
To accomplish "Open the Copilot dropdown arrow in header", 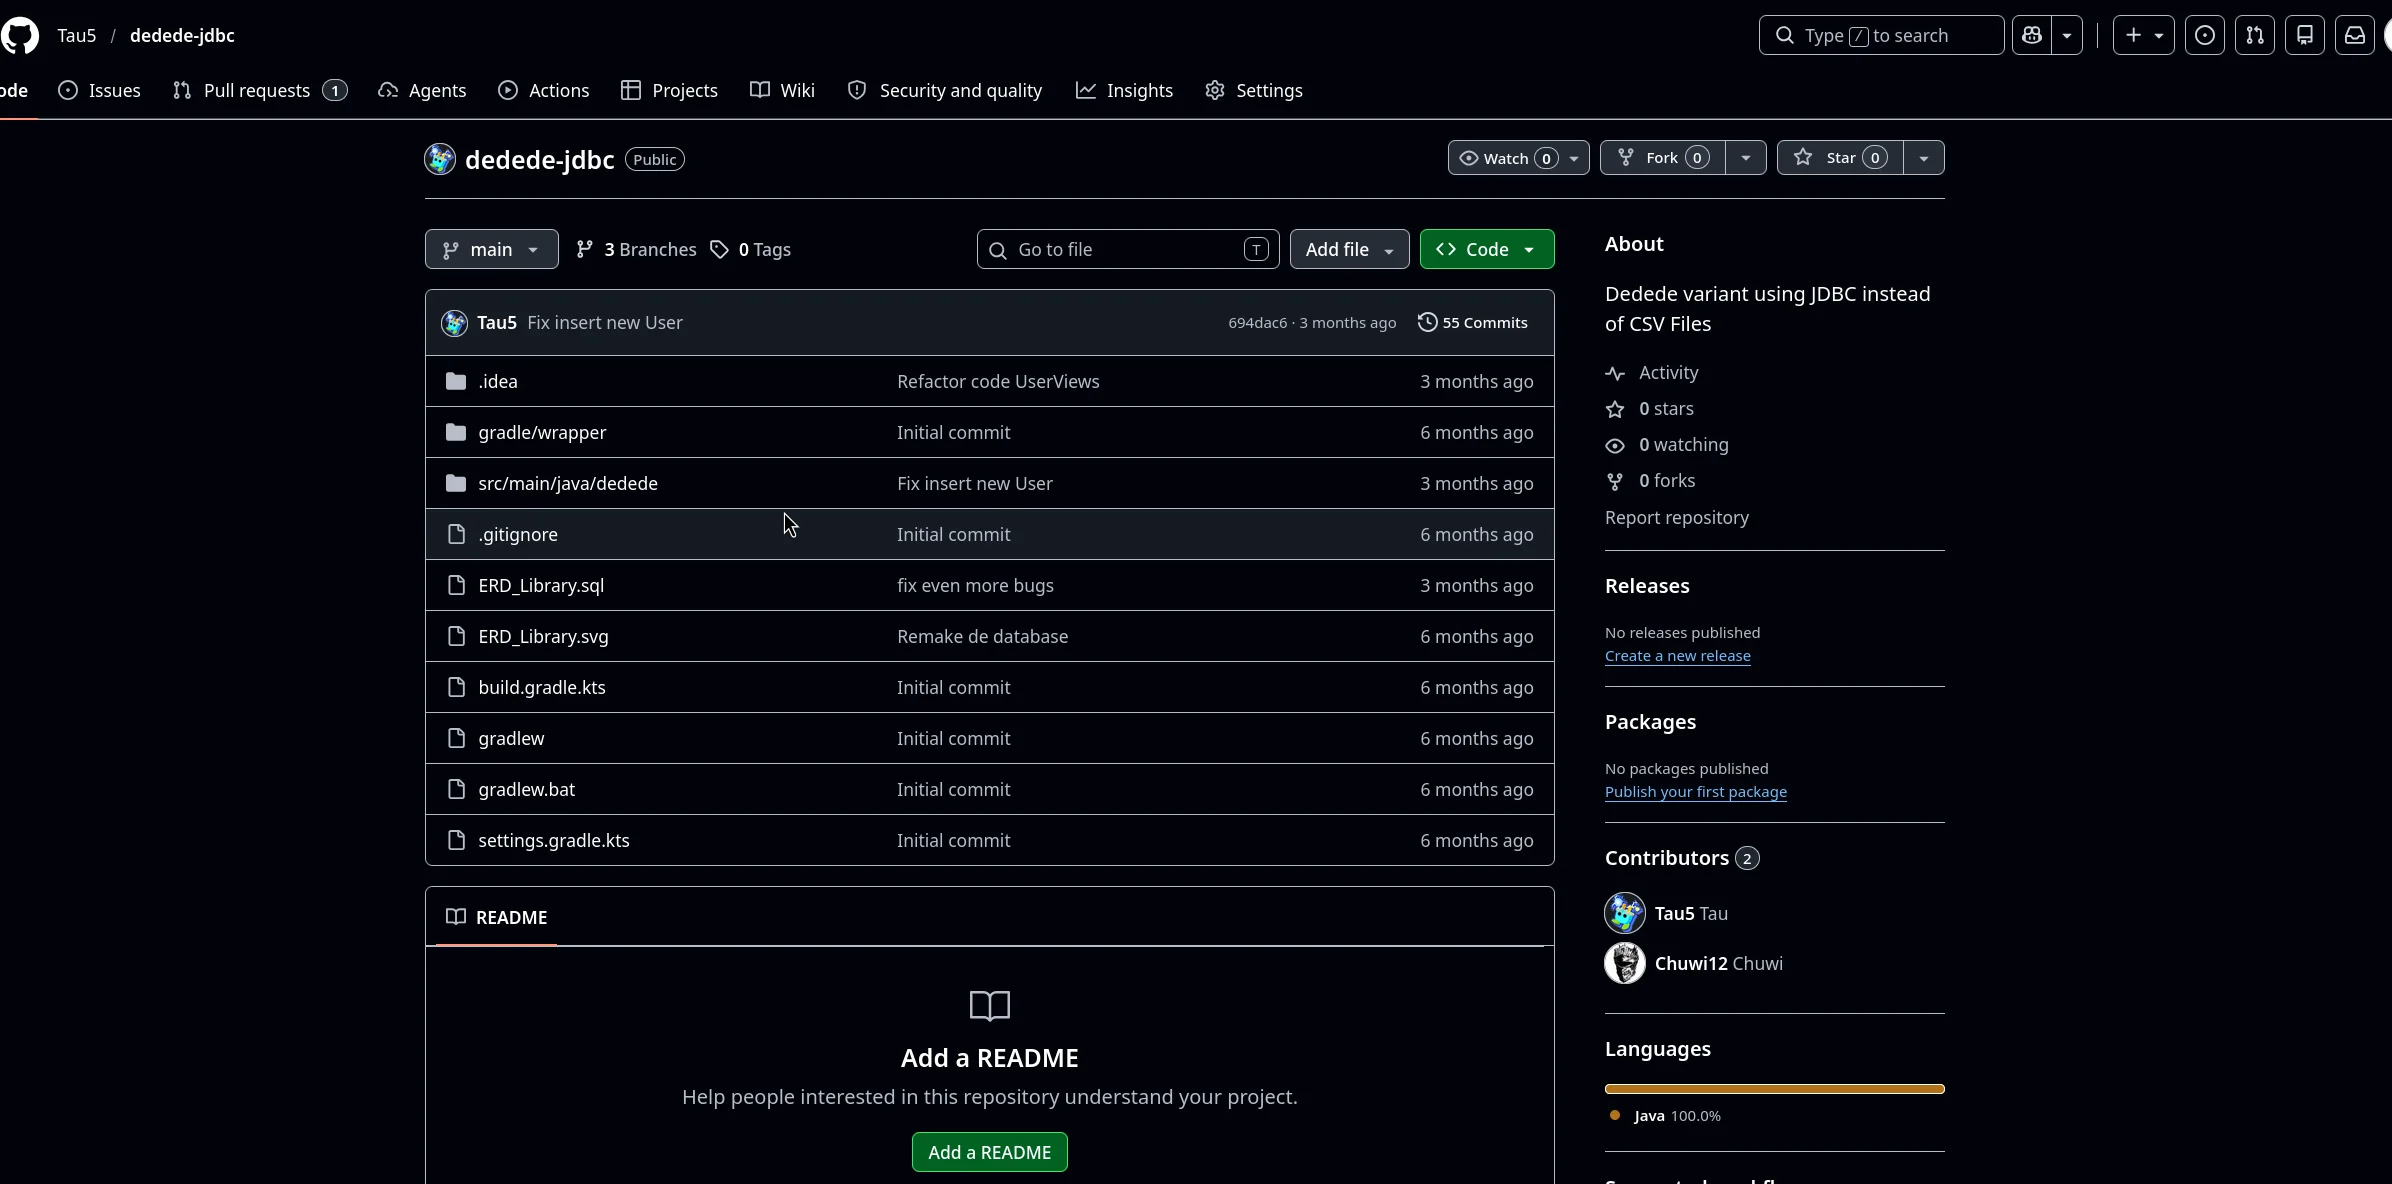I will (x=2067, y=35).
